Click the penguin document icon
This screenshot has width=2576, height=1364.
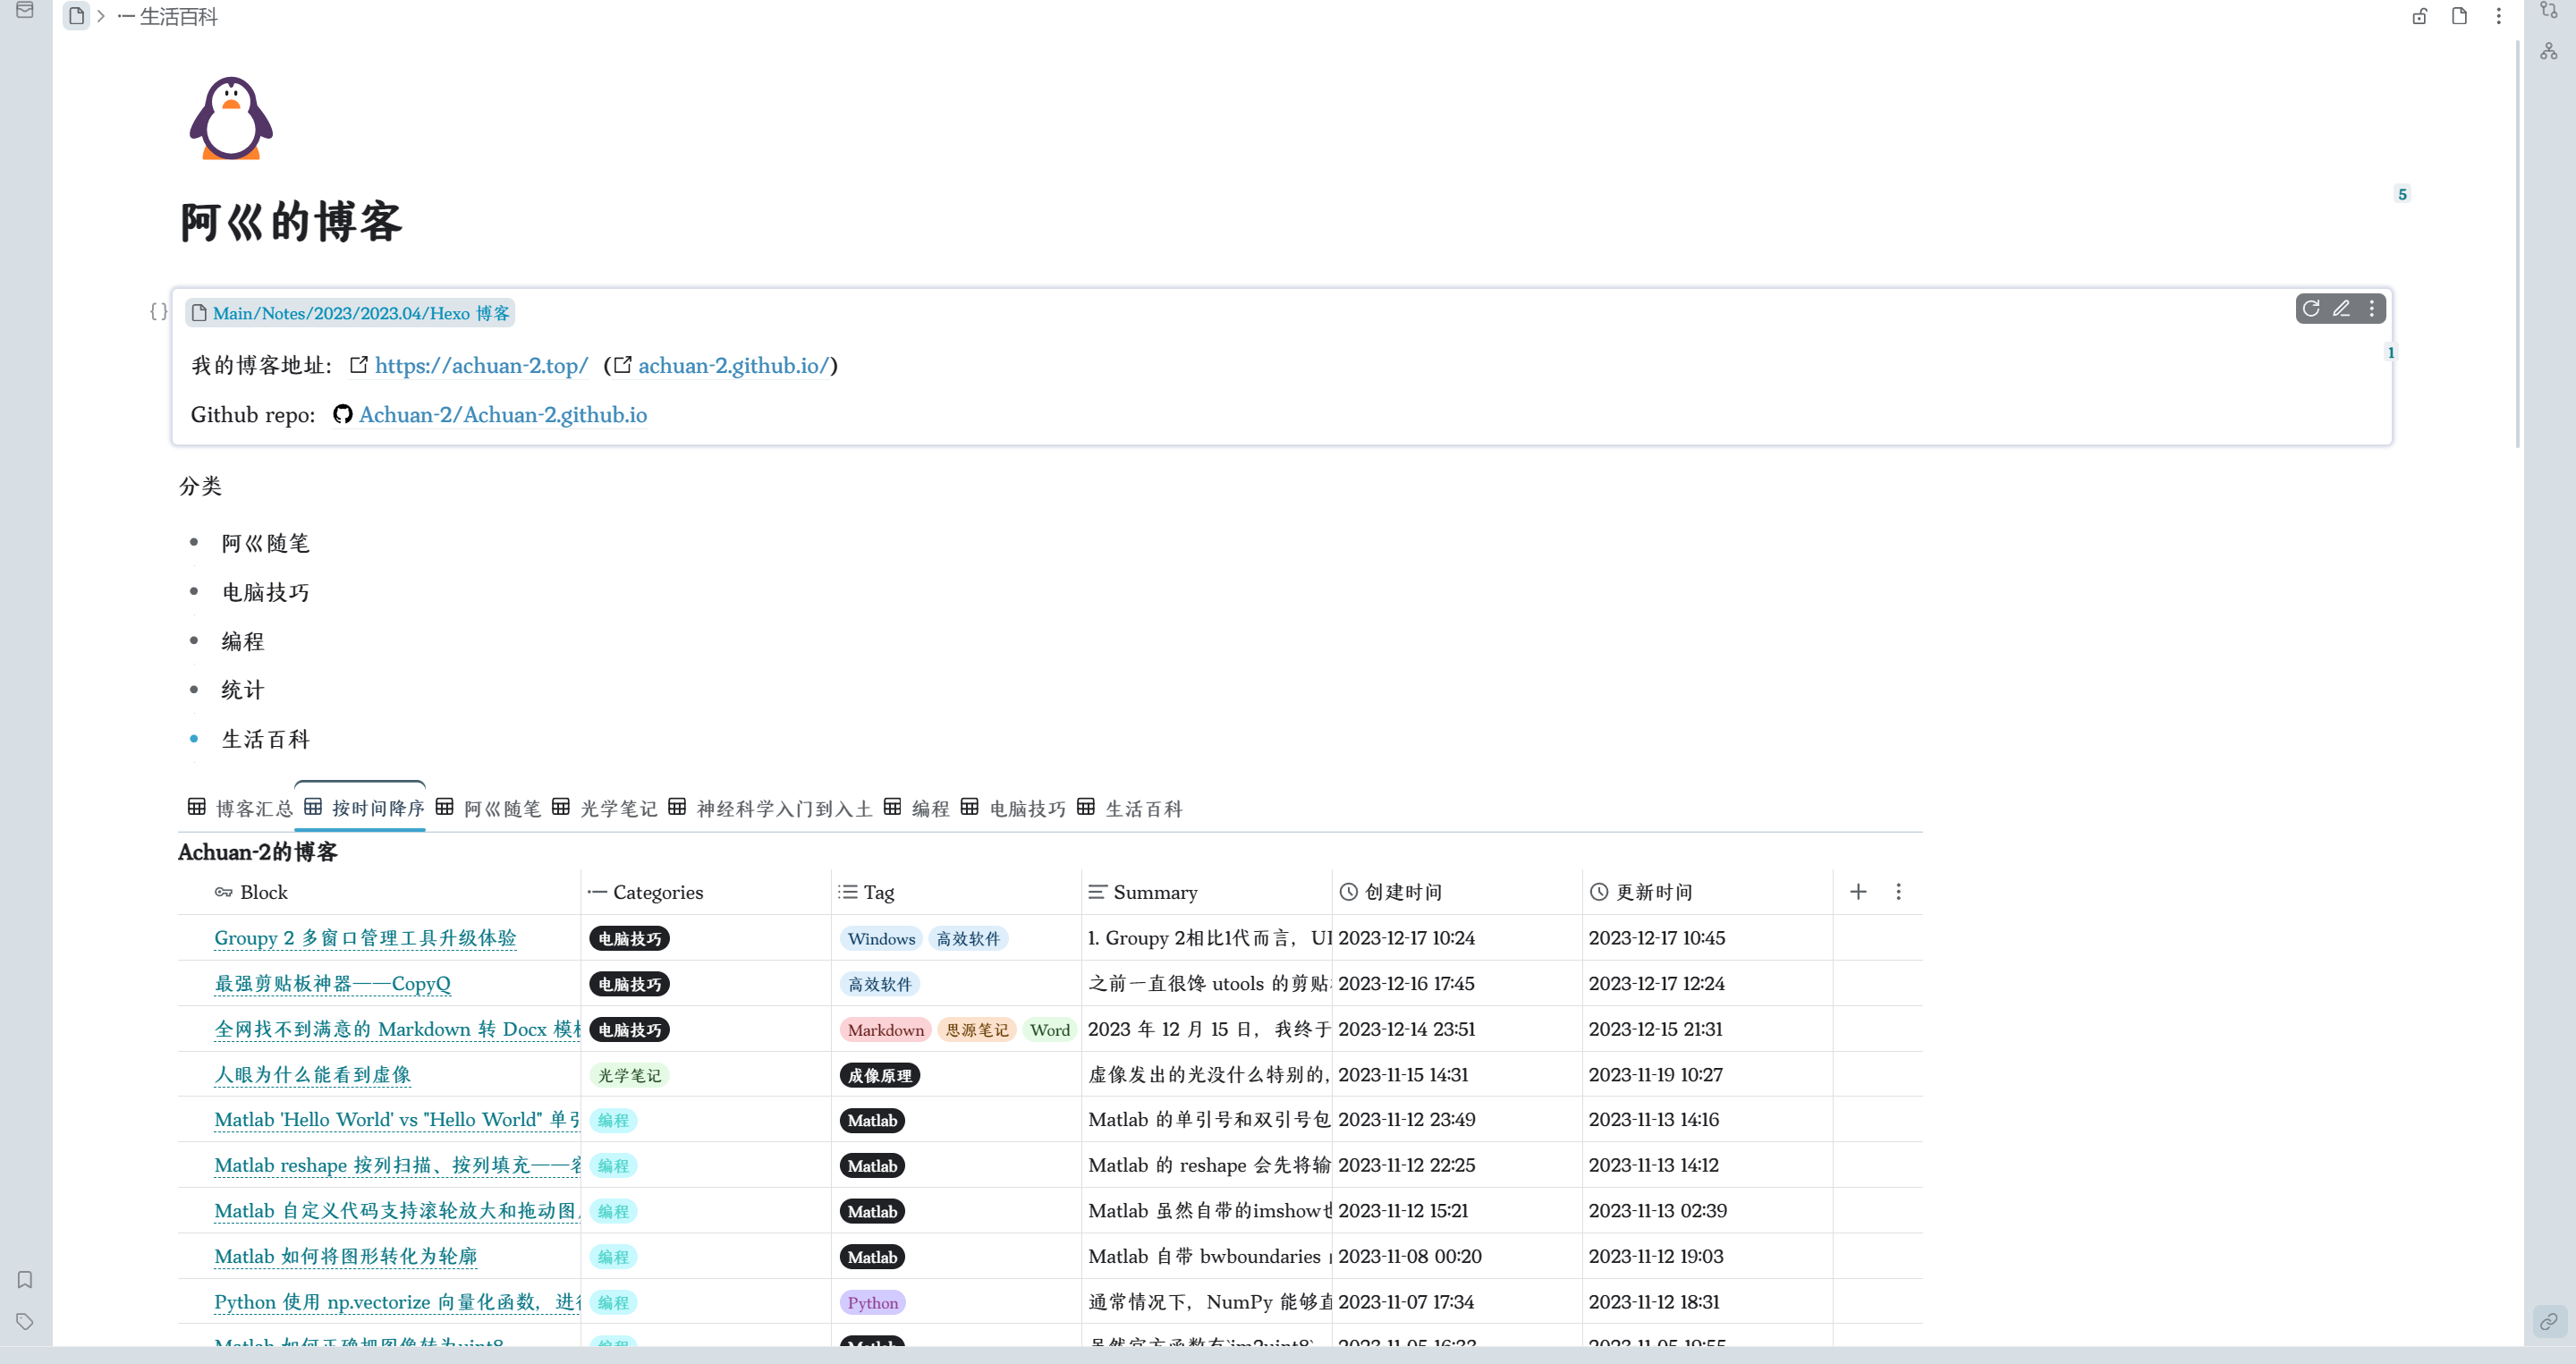pos(231,118)
